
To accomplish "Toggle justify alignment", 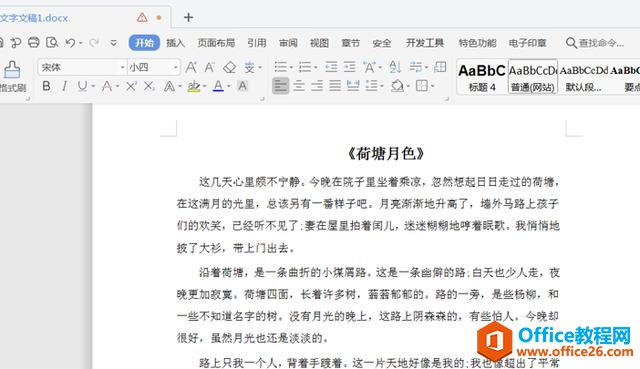I will [x=335, y=86].
